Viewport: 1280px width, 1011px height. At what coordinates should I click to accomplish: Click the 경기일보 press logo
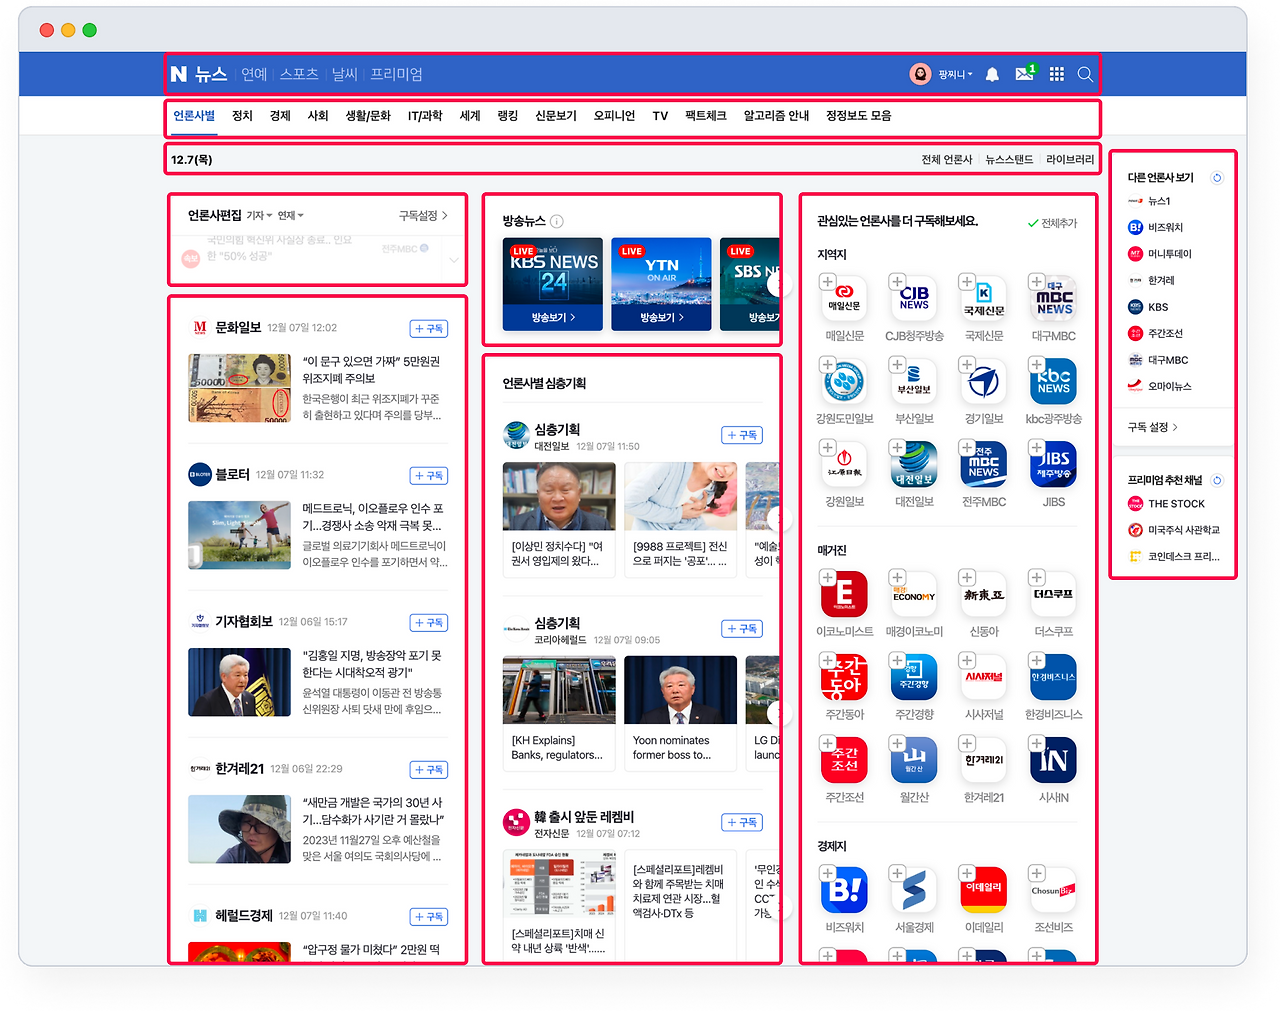984,382
